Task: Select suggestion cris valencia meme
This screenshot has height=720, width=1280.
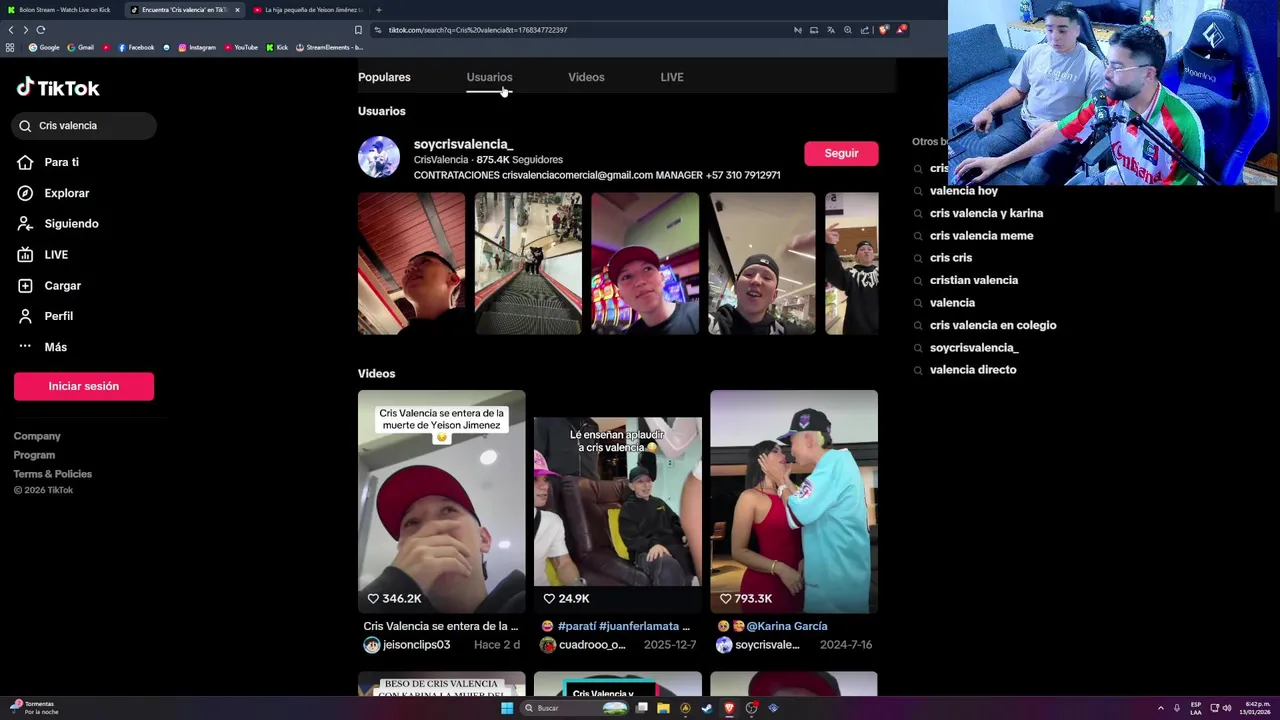Action: pos(981,236)
